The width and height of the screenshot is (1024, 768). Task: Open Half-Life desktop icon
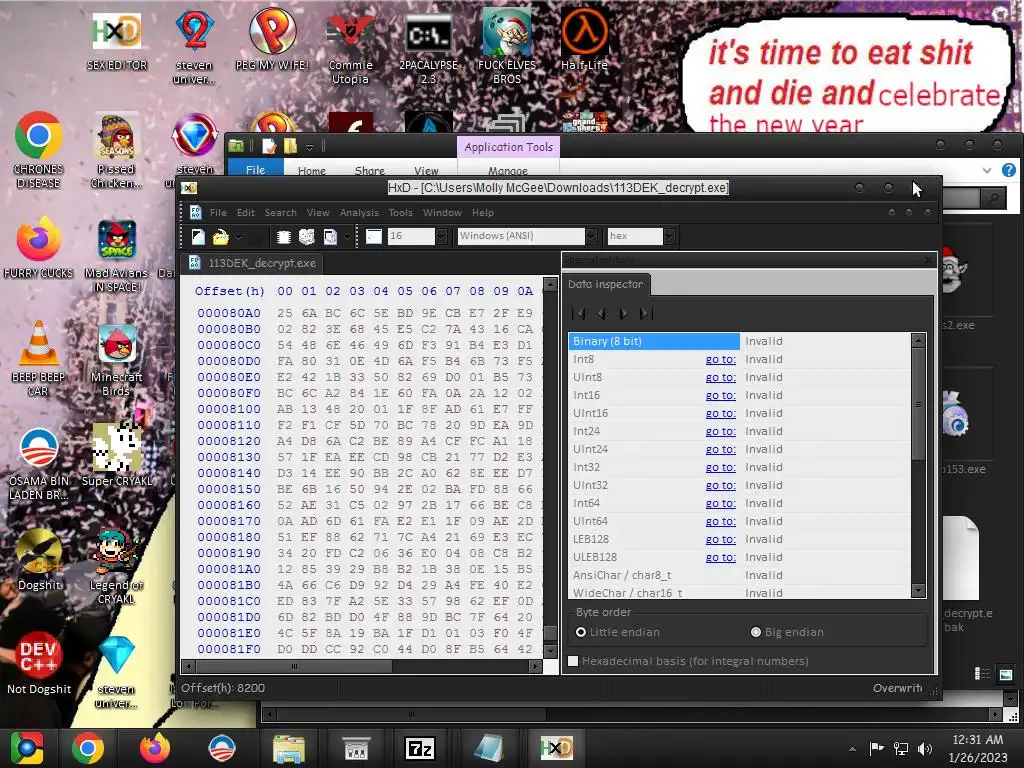[584, 41]
